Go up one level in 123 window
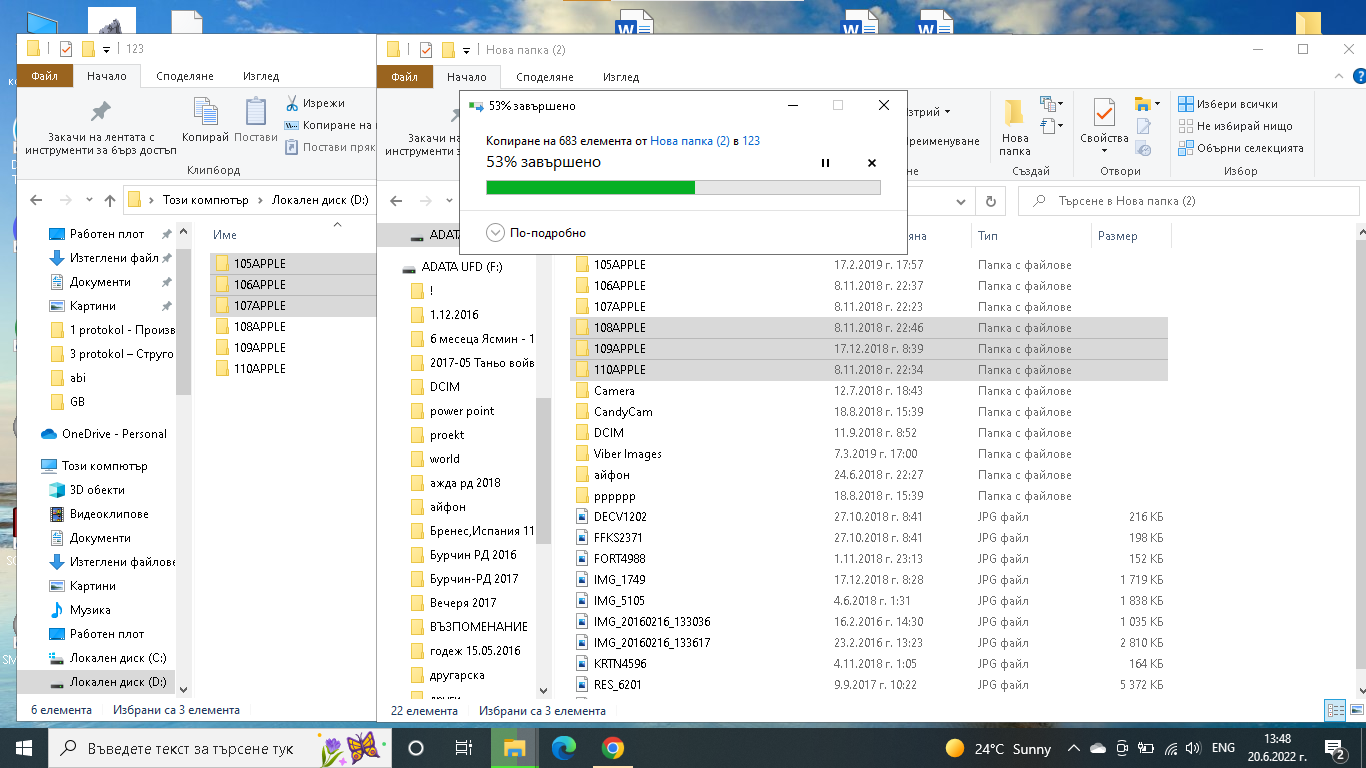1366x768 pixels. tap(110, 200)
